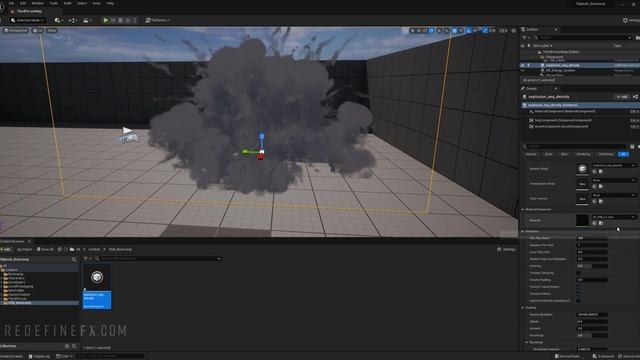The image size is (640, 360).
Task: Activate the Scale viewport tool
Action: 432,31
